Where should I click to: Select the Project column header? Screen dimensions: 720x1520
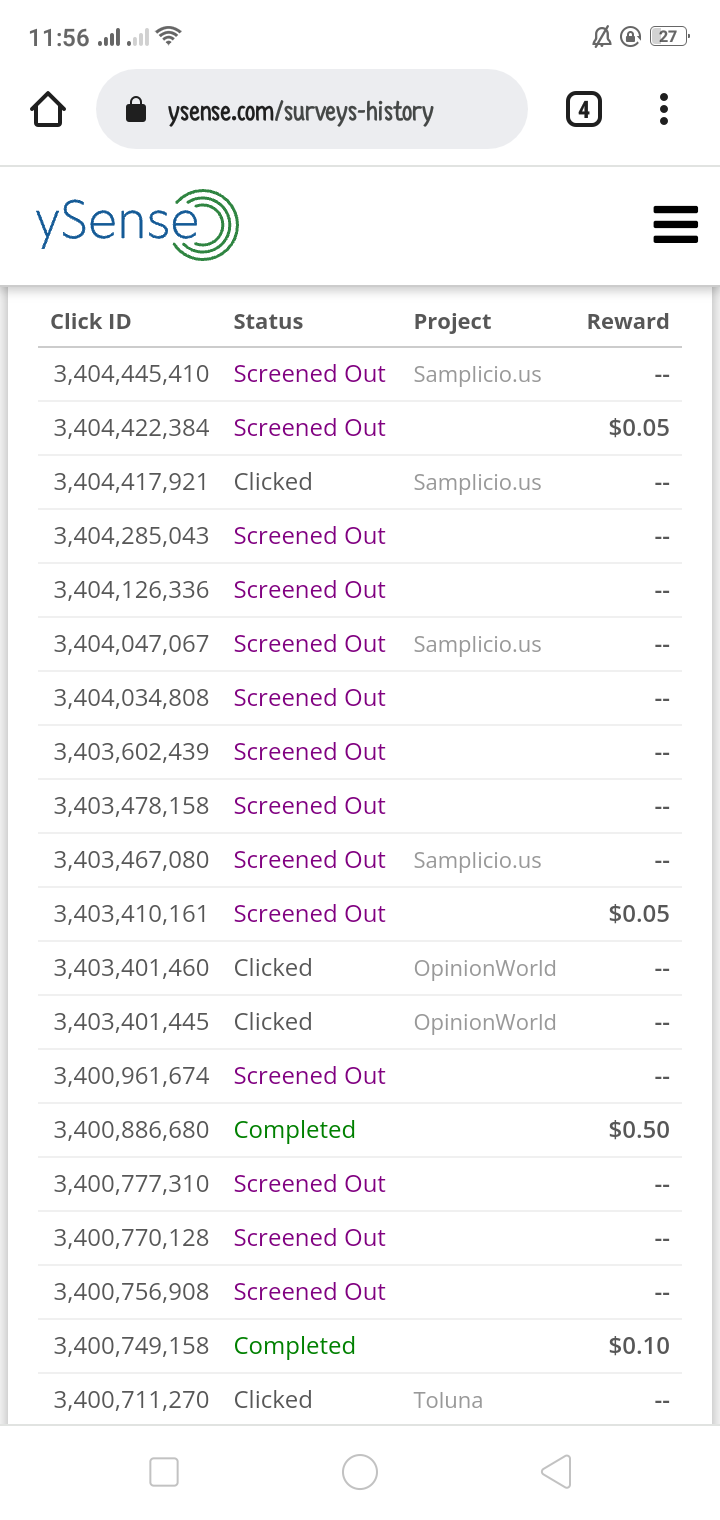[453, 322]
